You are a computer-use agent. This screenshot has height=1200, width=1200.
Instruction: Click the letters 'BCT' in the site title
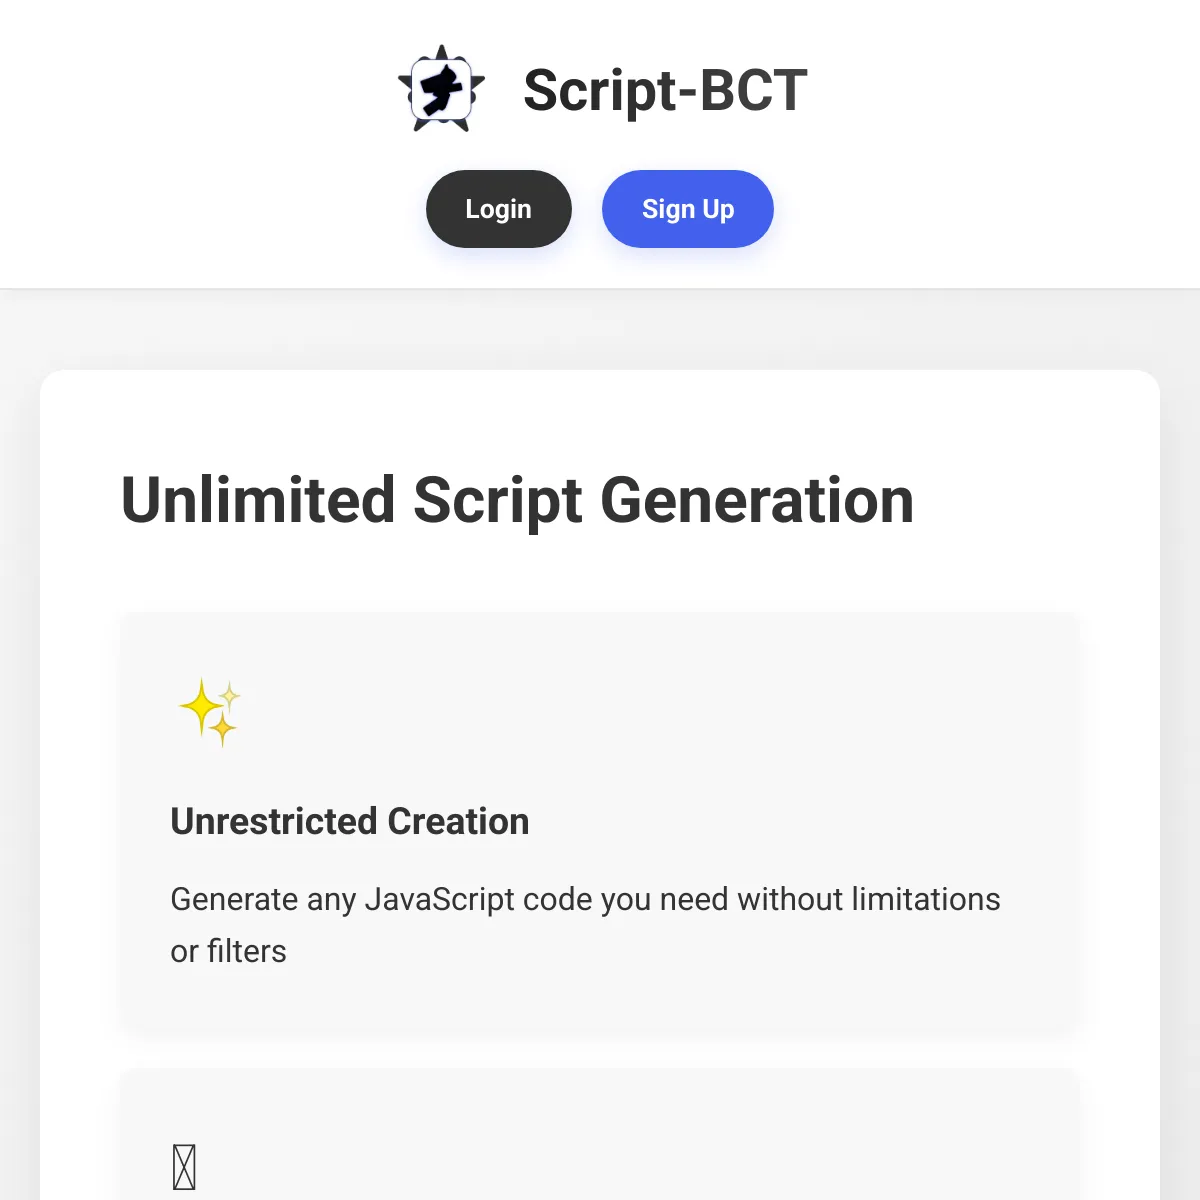(x=753, y=90)
